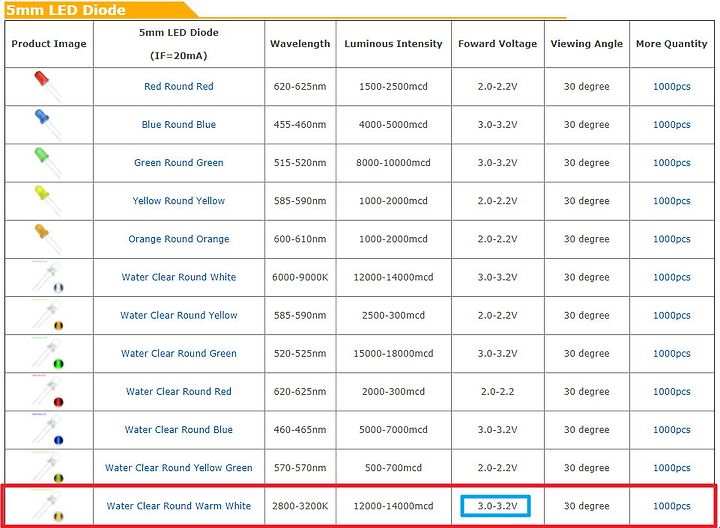The width and height of the screenshot is (720, 528).
Task: Click the Water Clear Yellow Green product image
Action: (x=48, y=467)
